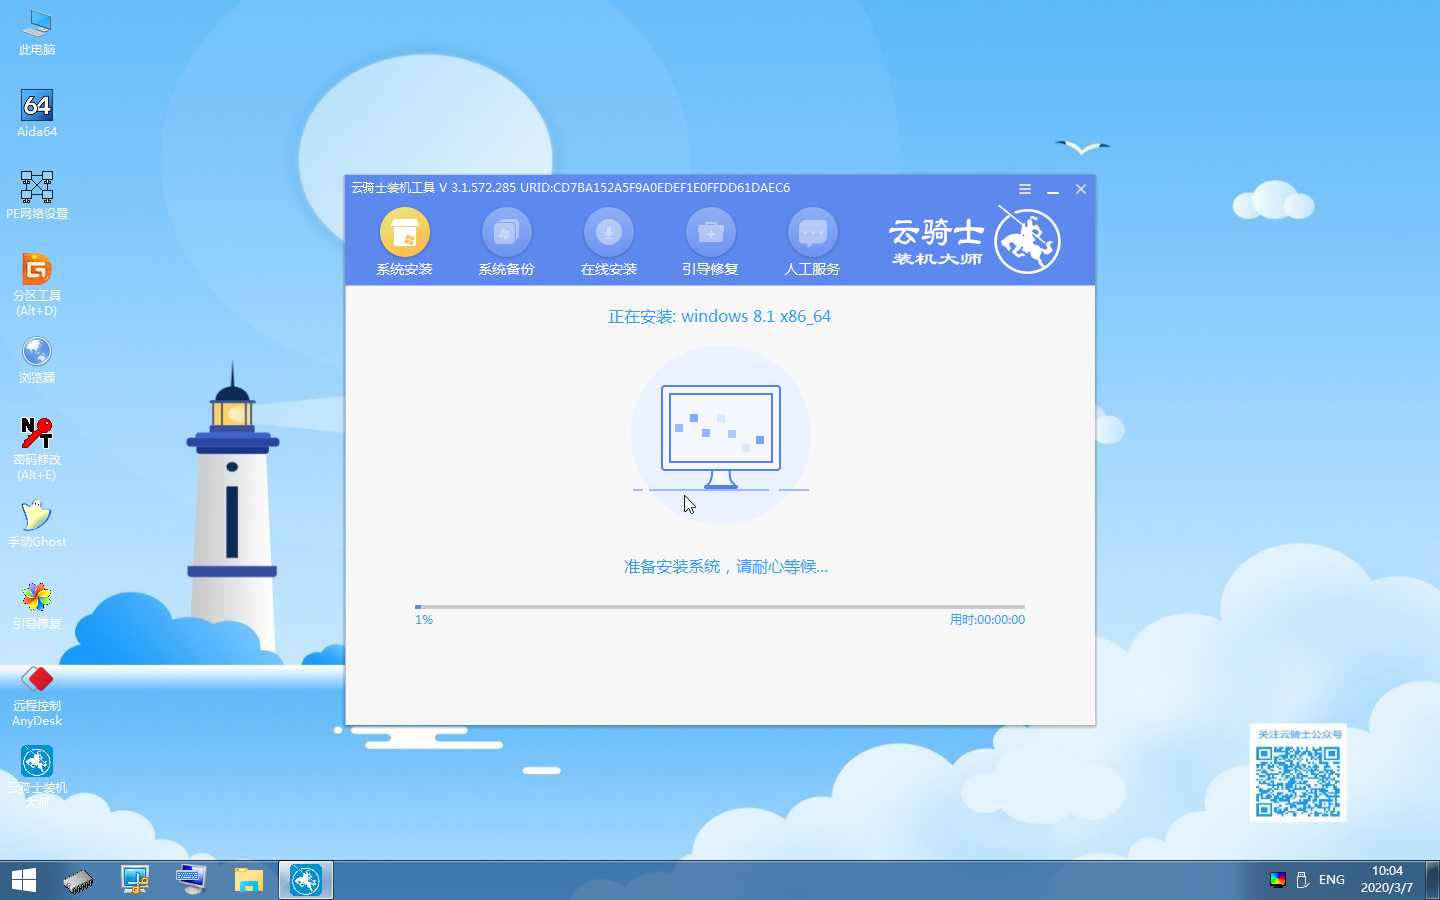This screenshot has height=900, width=1440.
Task: Click the memory chip taskbar icon
Action: point(78,880)
